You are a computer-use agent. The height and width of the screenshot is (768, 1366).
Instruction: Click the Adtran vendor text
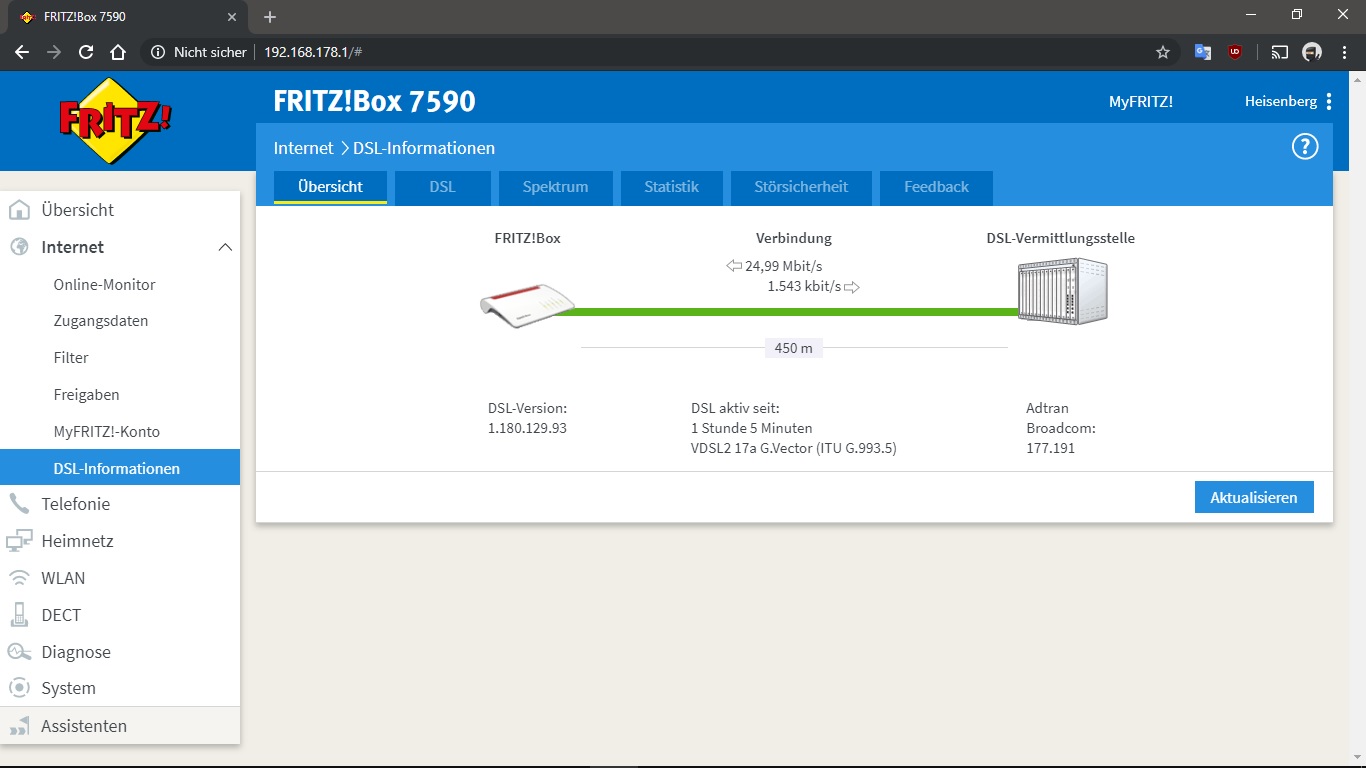[x=1047, y=408]
